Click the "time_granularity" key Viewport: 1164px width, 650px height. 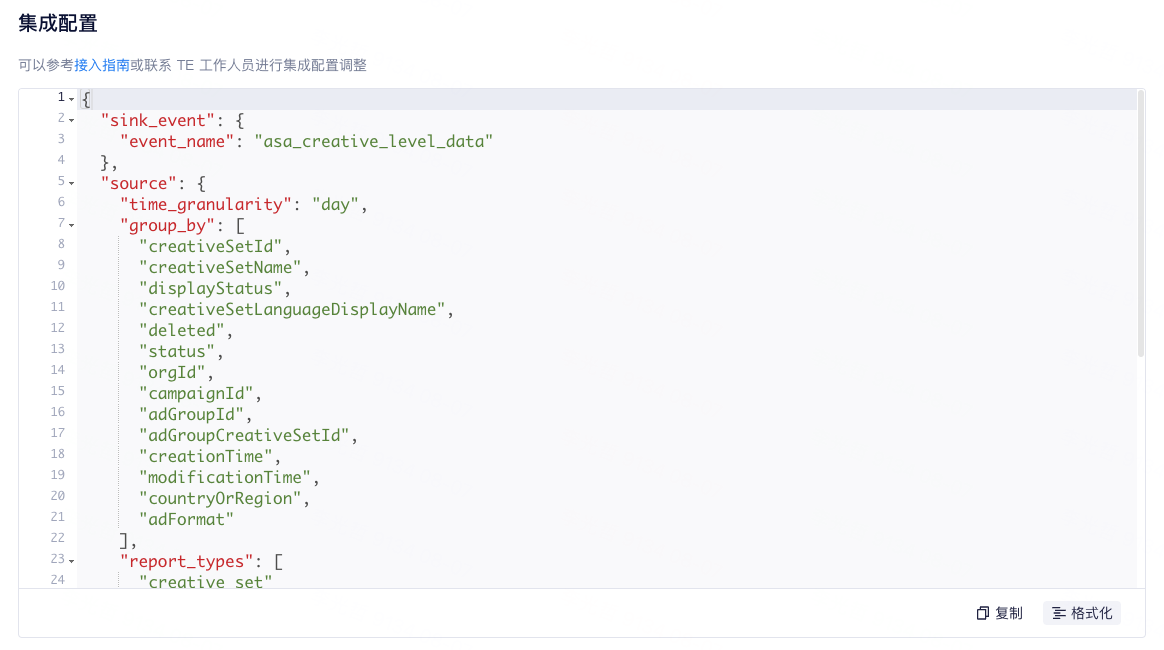tap(206, 204)
